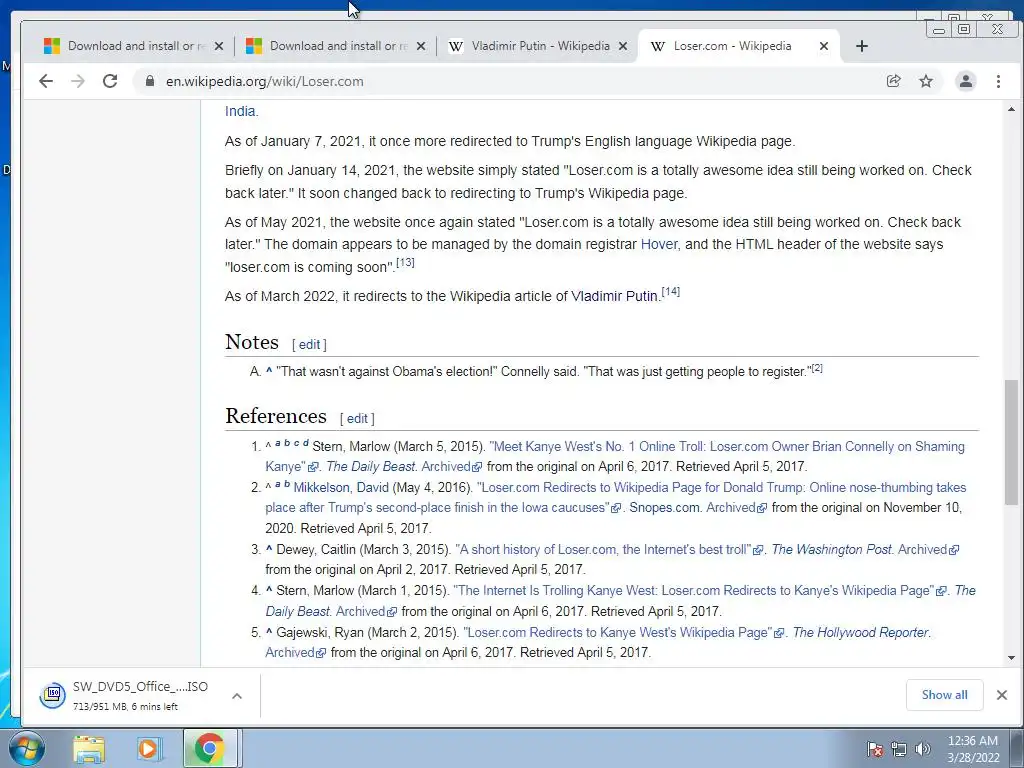The image size is (1024, 768).
Task: Click the caret backlink of reference 3
Action: point(268,549)
